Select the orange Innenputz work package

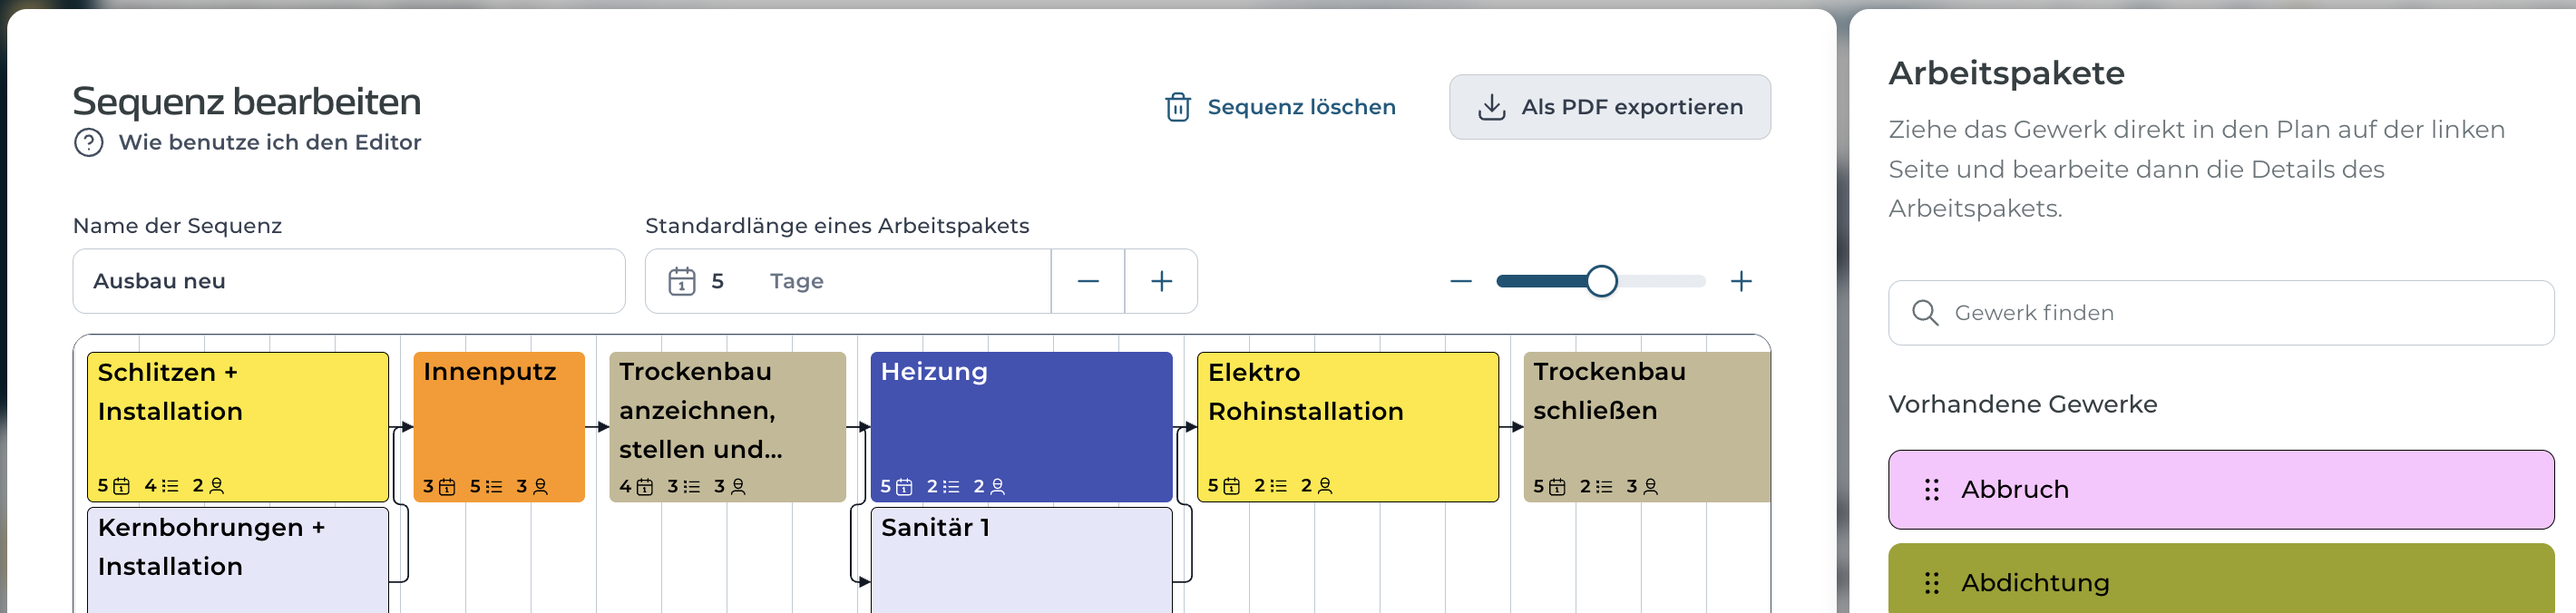tap(499, 427)
